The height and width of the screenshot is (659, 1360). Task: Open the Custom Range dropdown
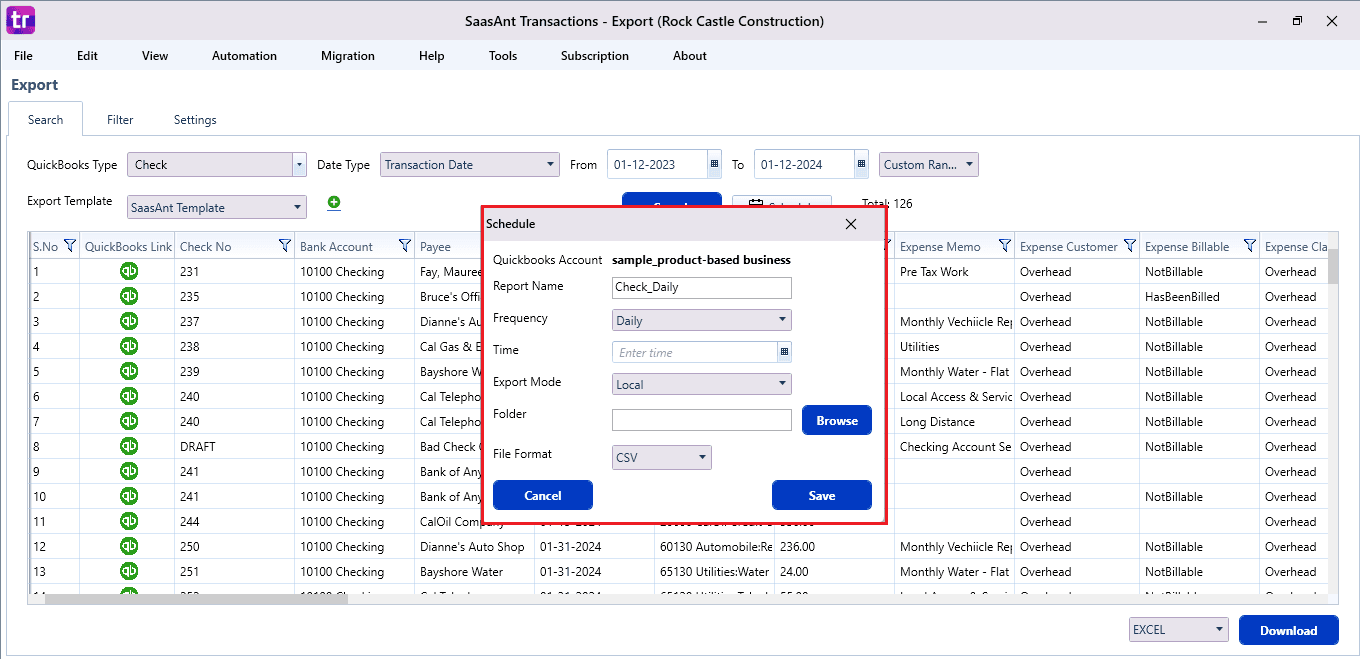929,164
